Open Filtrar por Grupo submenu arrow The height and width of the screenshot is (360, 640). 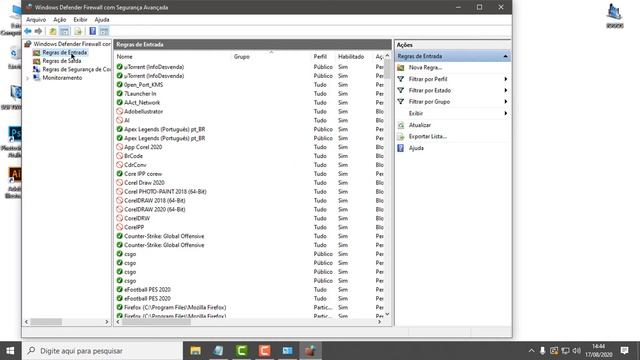pos(506,102)
